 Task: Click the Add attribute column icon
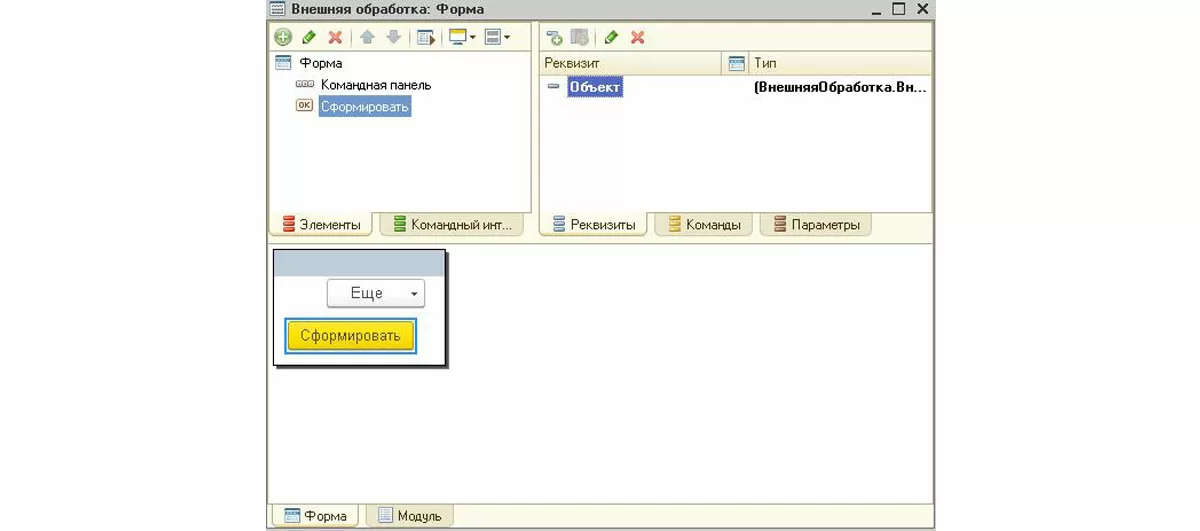580,37
